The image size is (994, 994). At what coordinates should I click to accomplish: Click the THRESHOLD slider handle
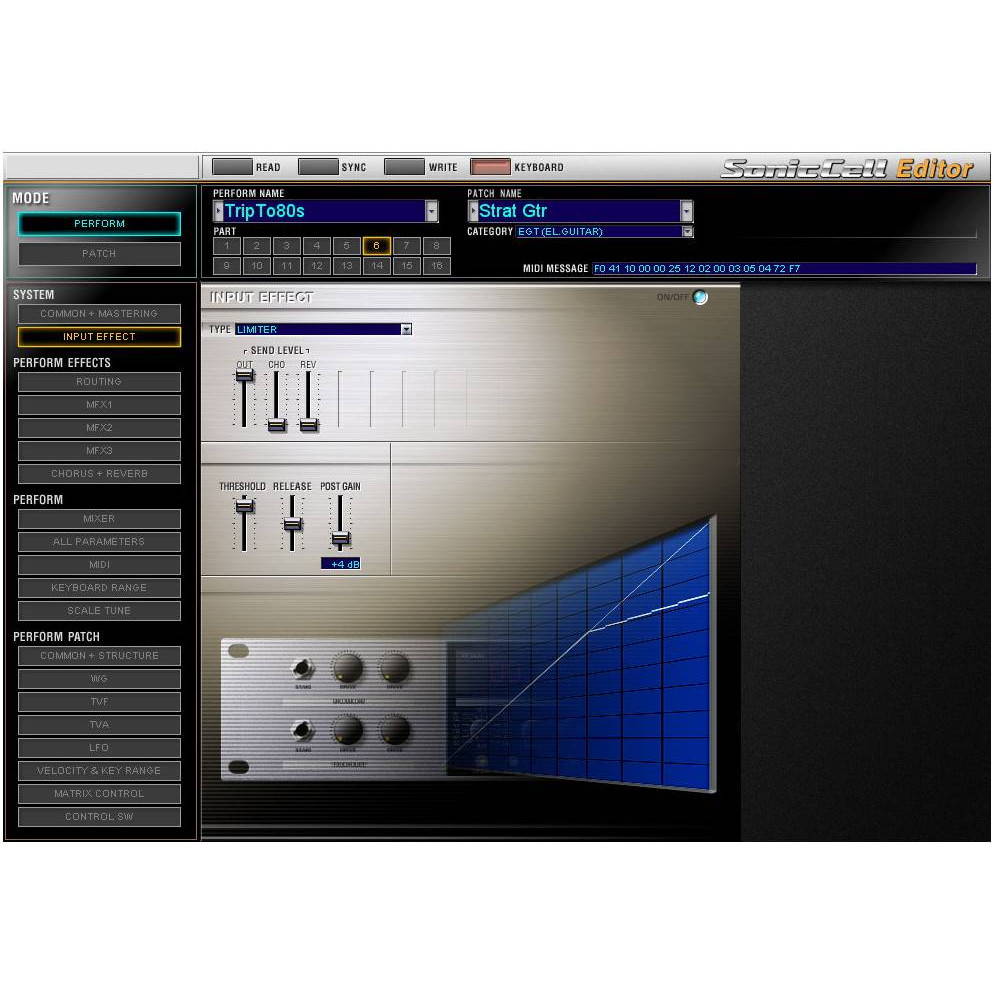coord(245,505)
